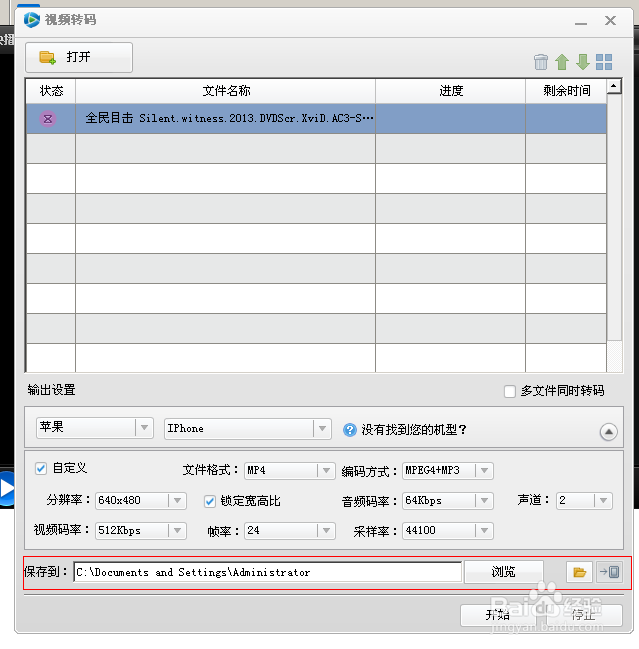Toggle the 自定义 checkbox
The width and height of the screenshot is (639, 649).
[41, 469]
